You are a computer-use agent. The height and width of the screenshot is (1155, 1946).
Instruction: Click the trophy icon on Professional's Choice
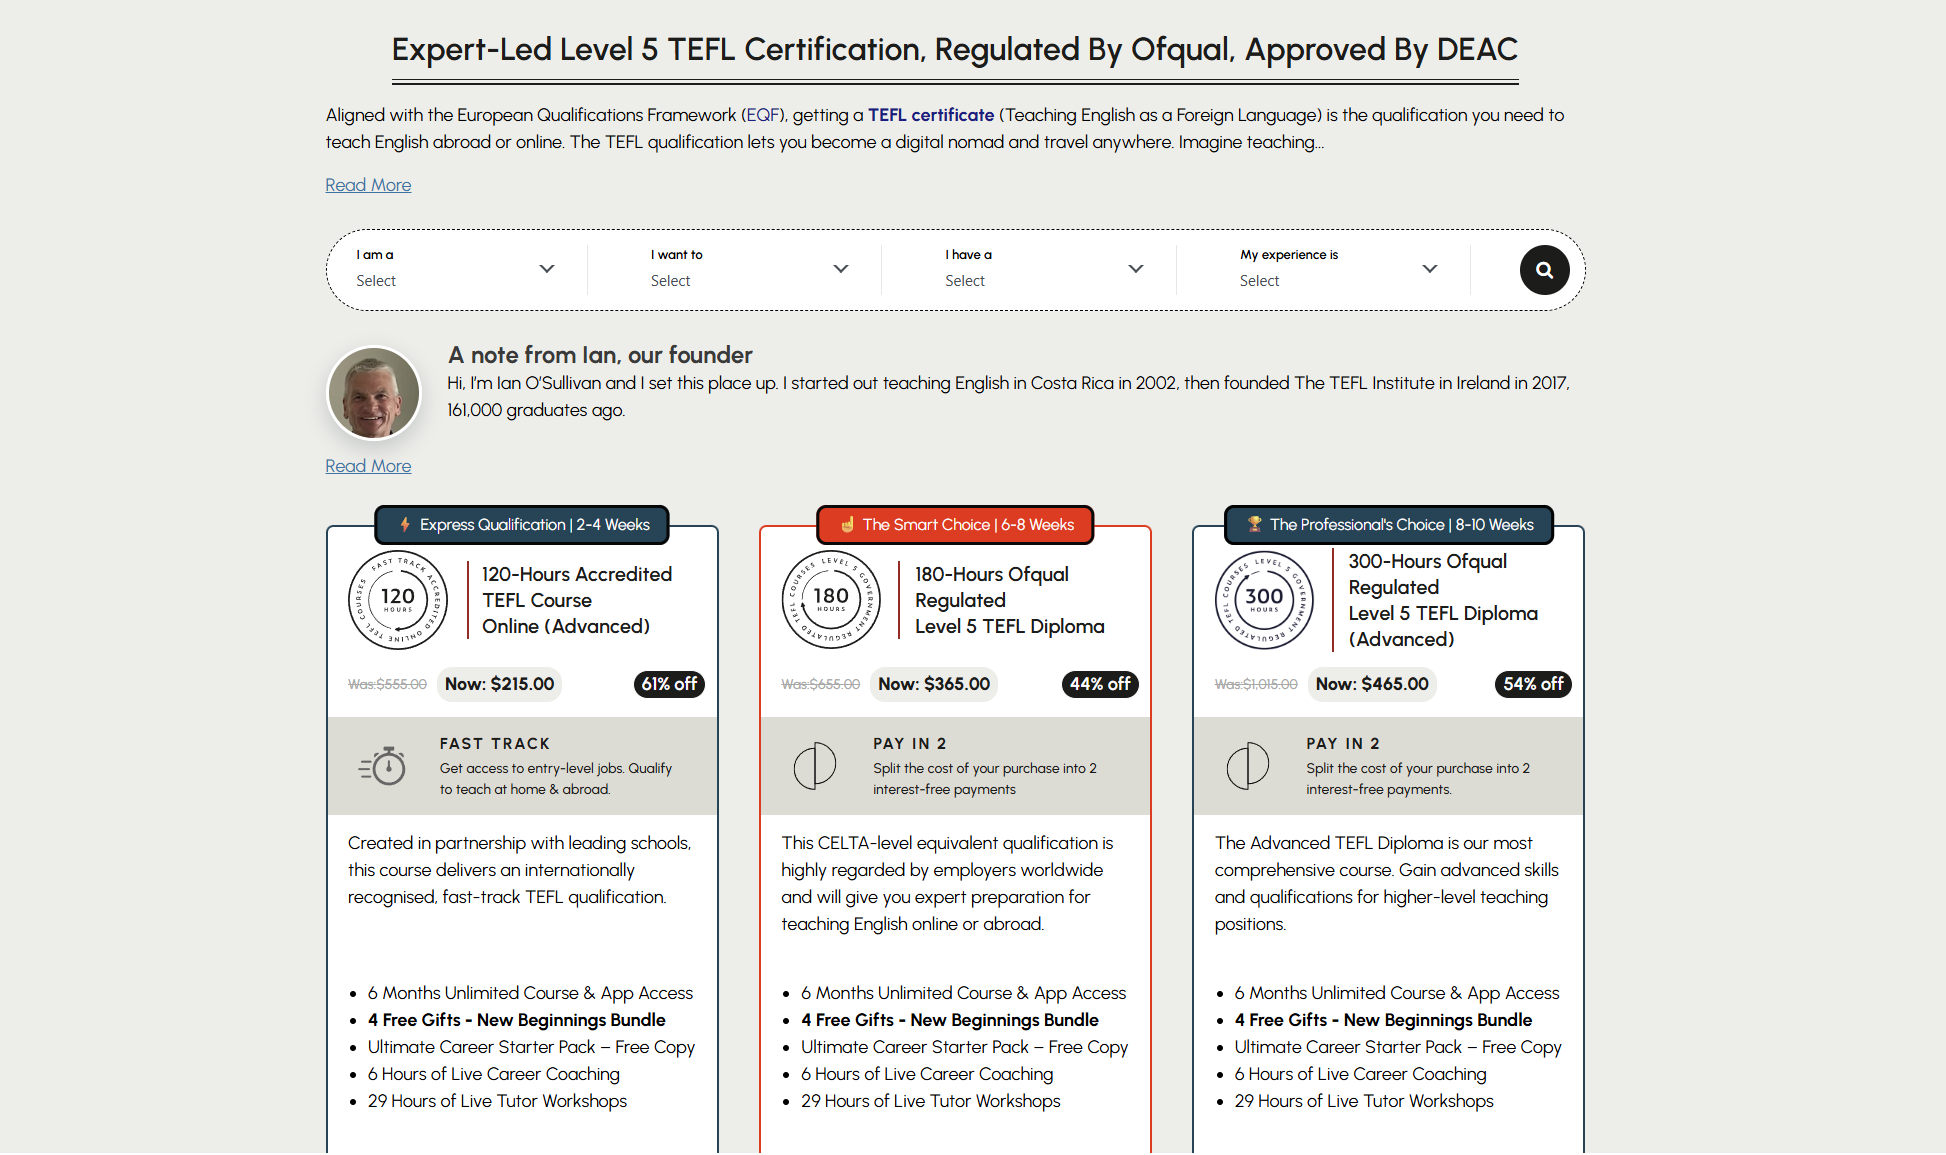click(x=1255, y=524)
